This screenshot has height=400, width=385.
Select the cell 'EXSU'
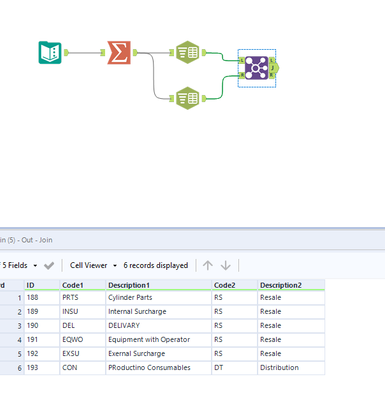83,353
